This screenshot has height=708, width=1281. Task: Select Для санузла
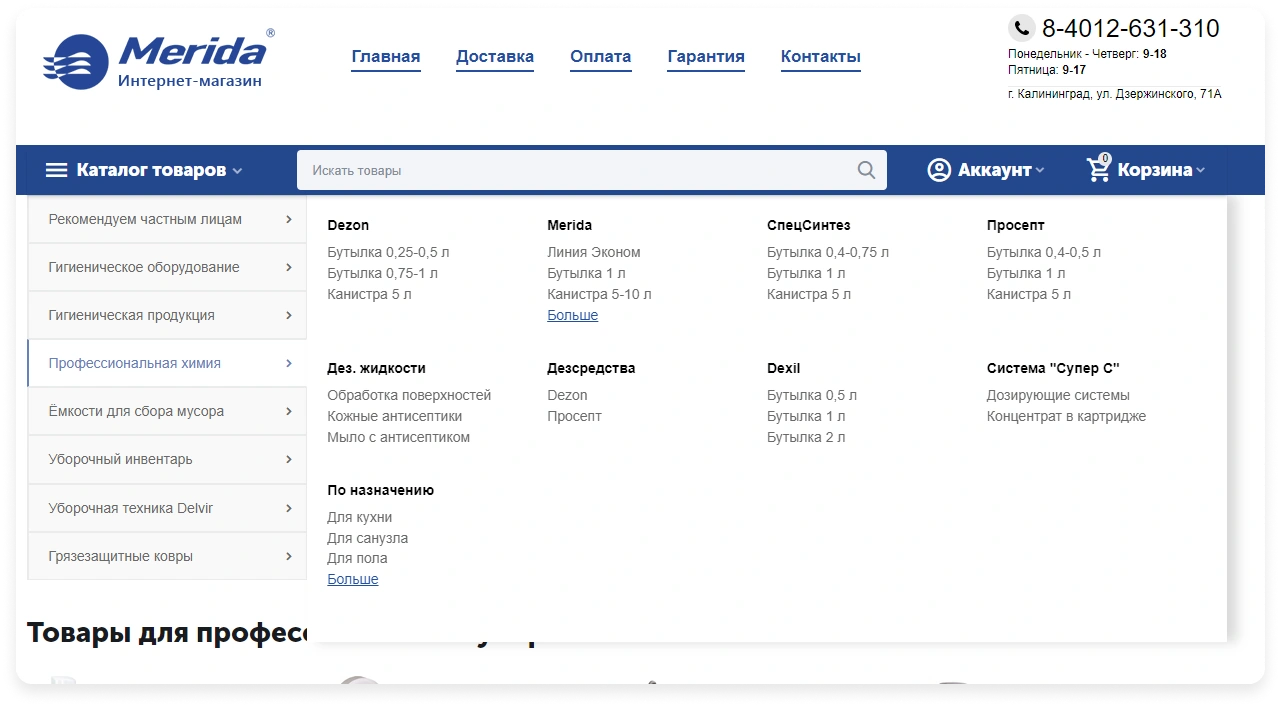[x=368, y=538]
